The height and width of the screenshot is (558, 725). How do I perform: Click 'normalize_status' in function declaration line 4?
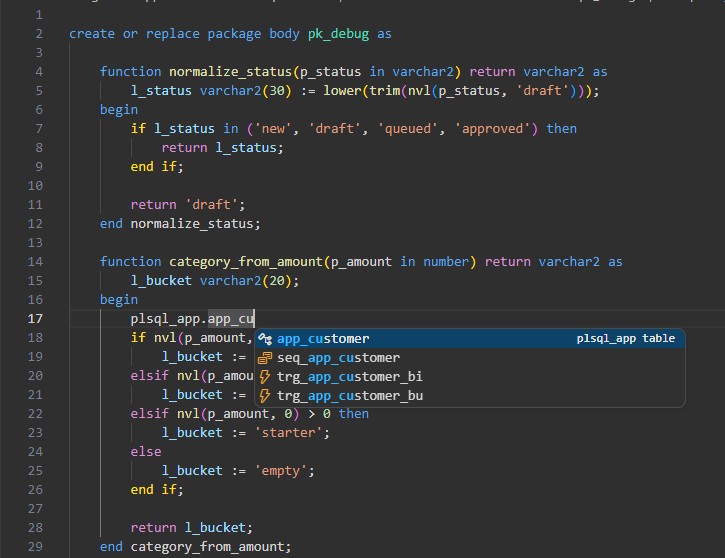tap(230, 72)
